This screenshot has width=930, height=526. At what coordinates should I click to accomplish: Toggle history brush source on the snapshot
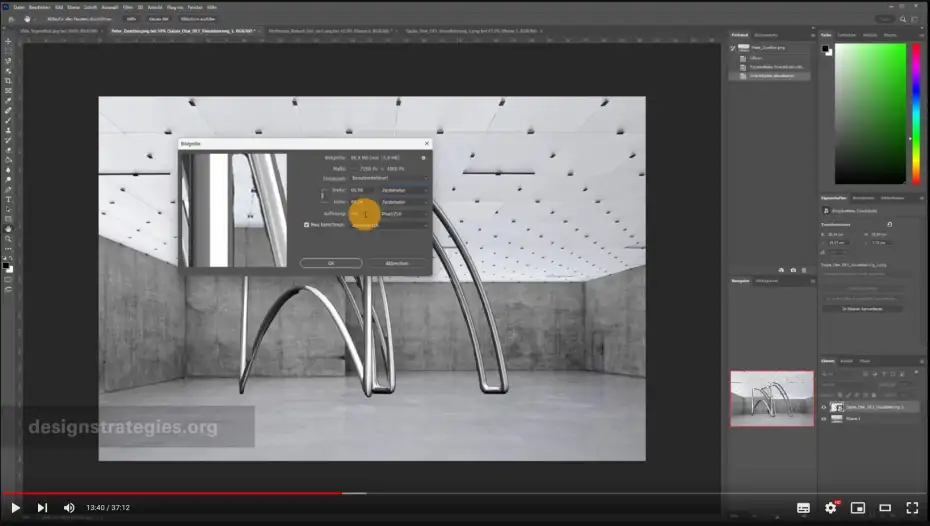[733, 48]
